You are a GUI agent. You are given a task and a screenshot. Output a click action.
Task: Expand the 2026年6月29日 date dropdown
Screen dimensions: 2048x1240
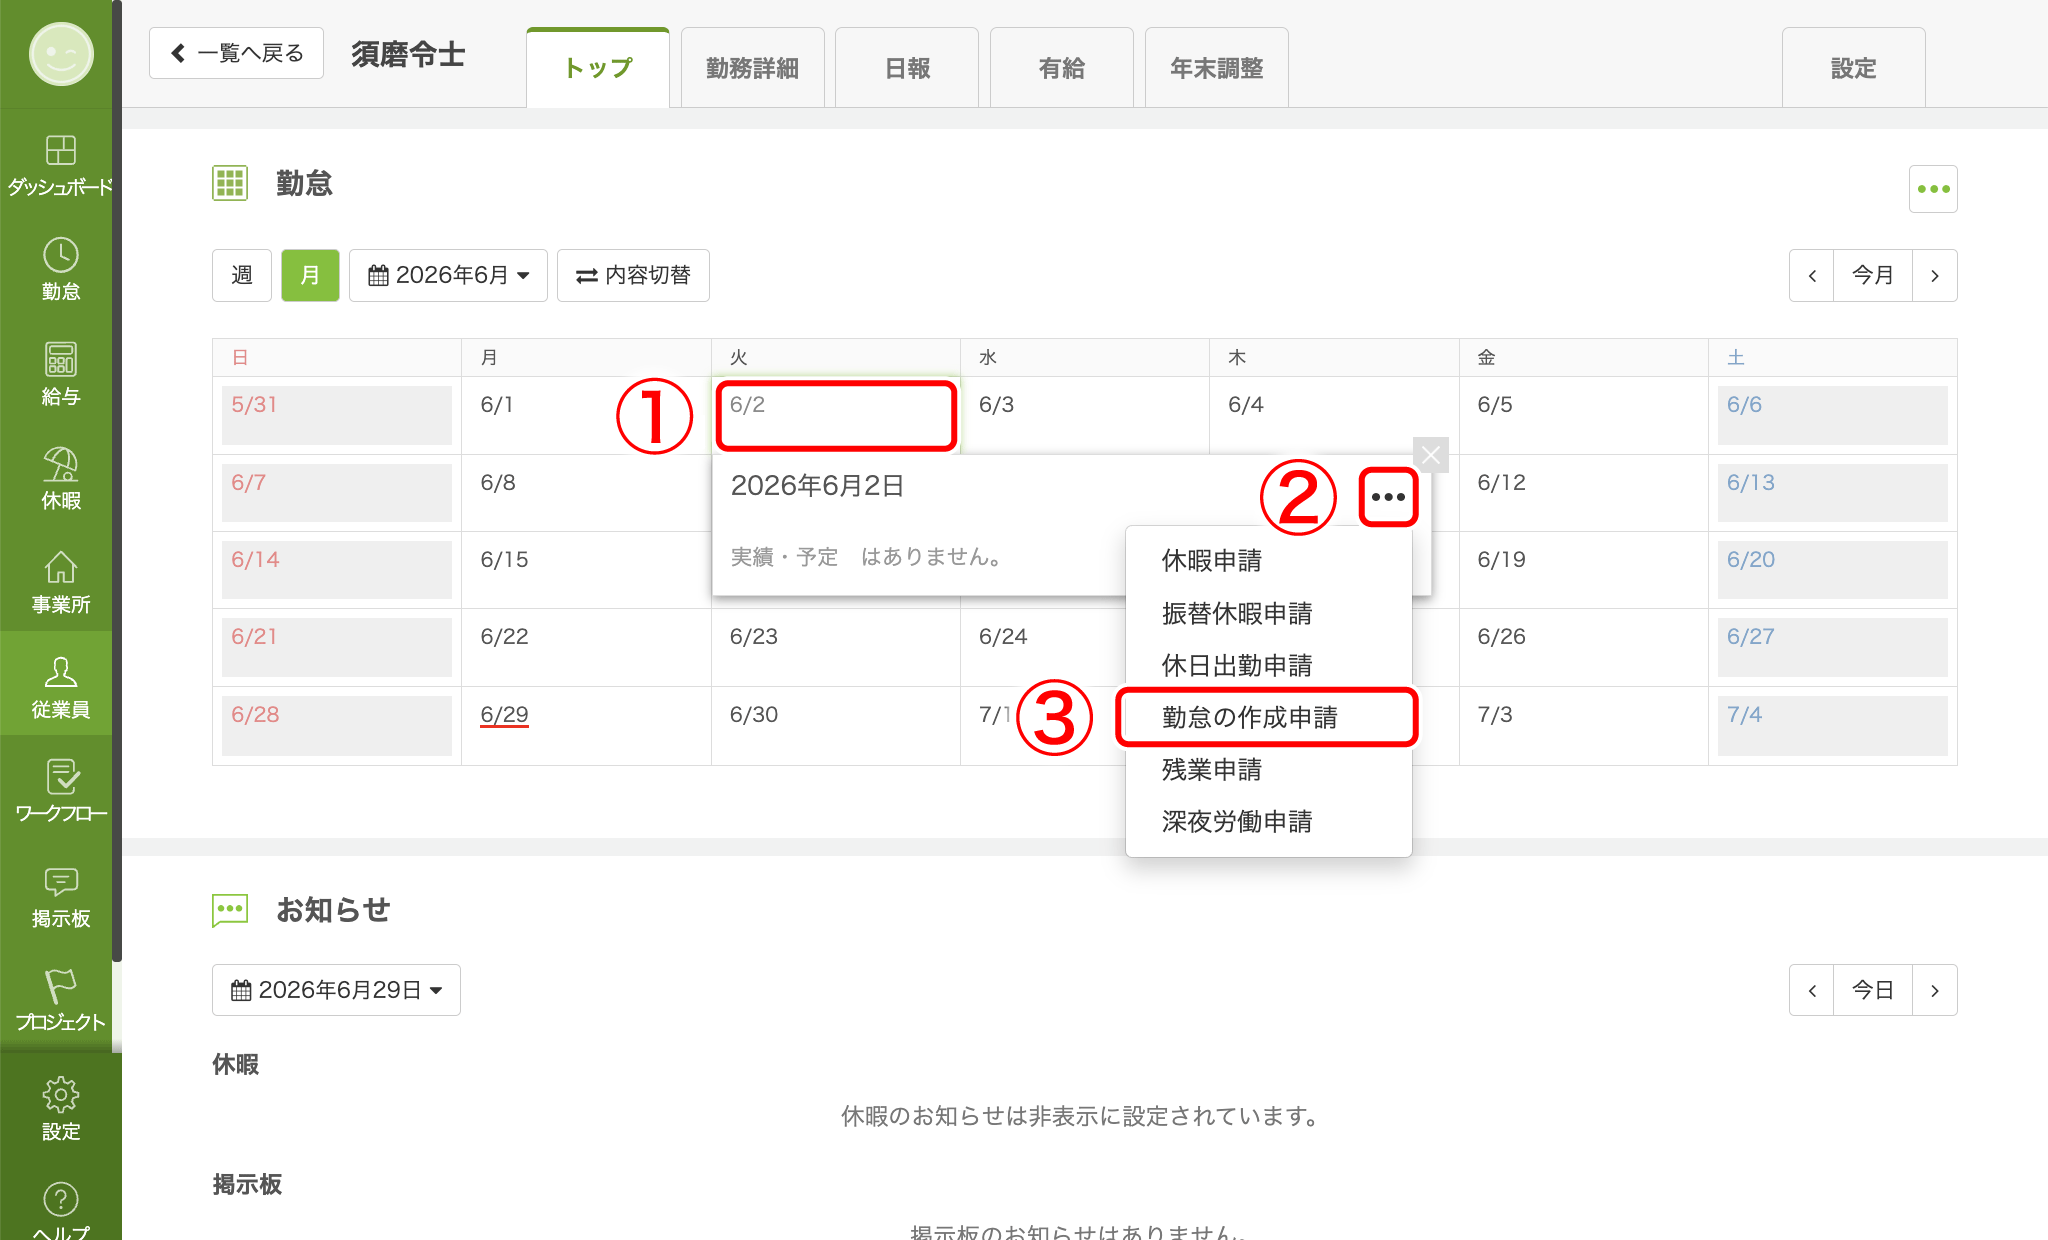(x=336, y=990)
